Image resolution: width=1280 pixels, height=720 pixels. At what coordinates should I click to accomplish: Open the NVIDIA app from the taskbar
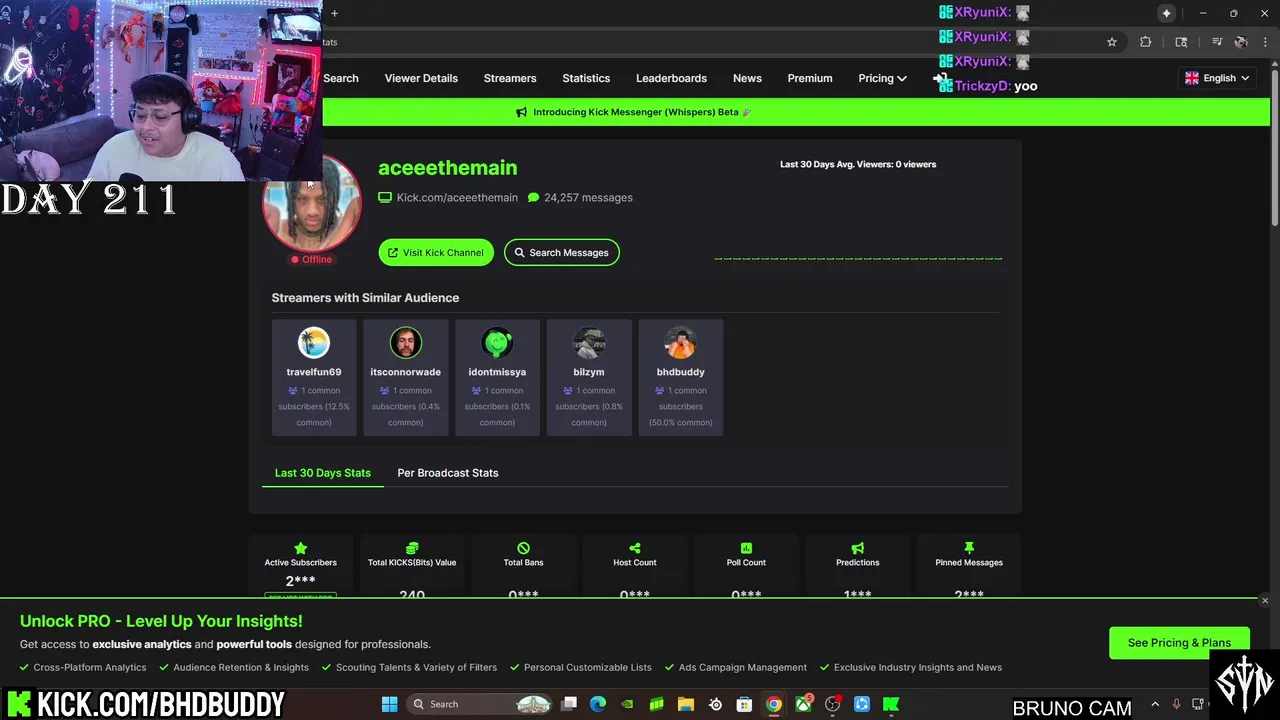coord(627,704)
